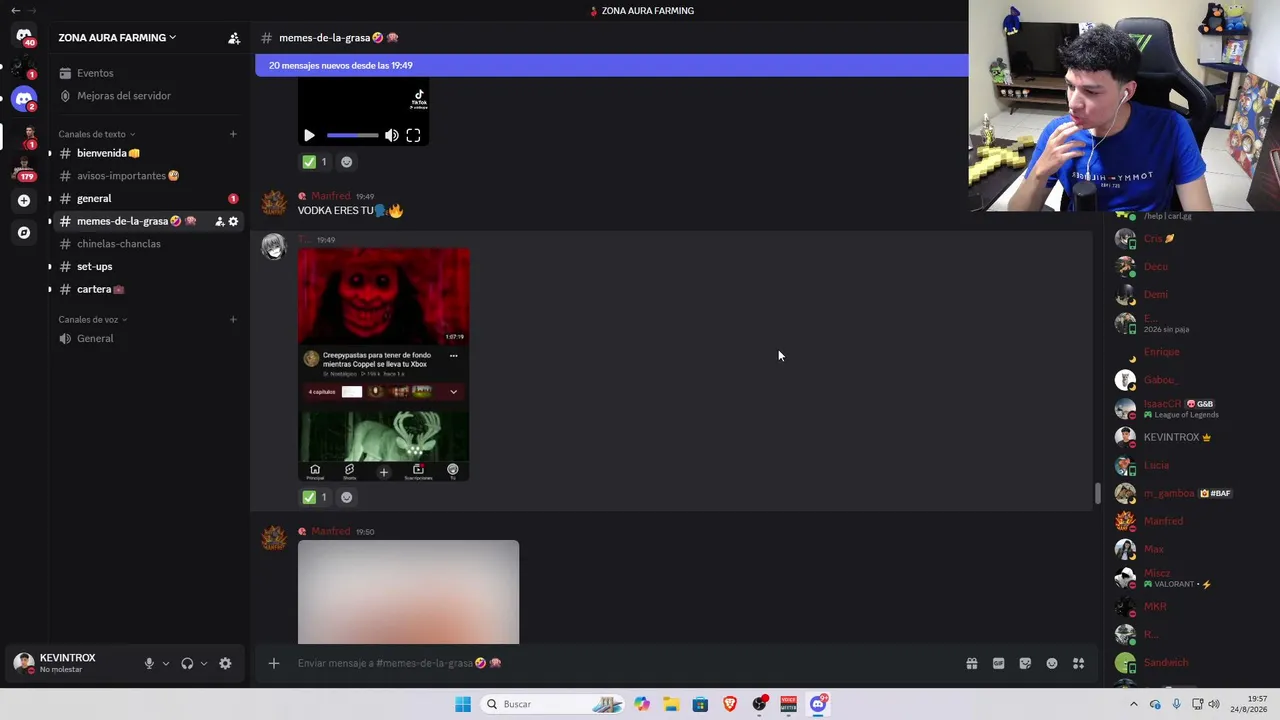
Task: Click the chat message scrollbar
Action: pos(1097,493)
